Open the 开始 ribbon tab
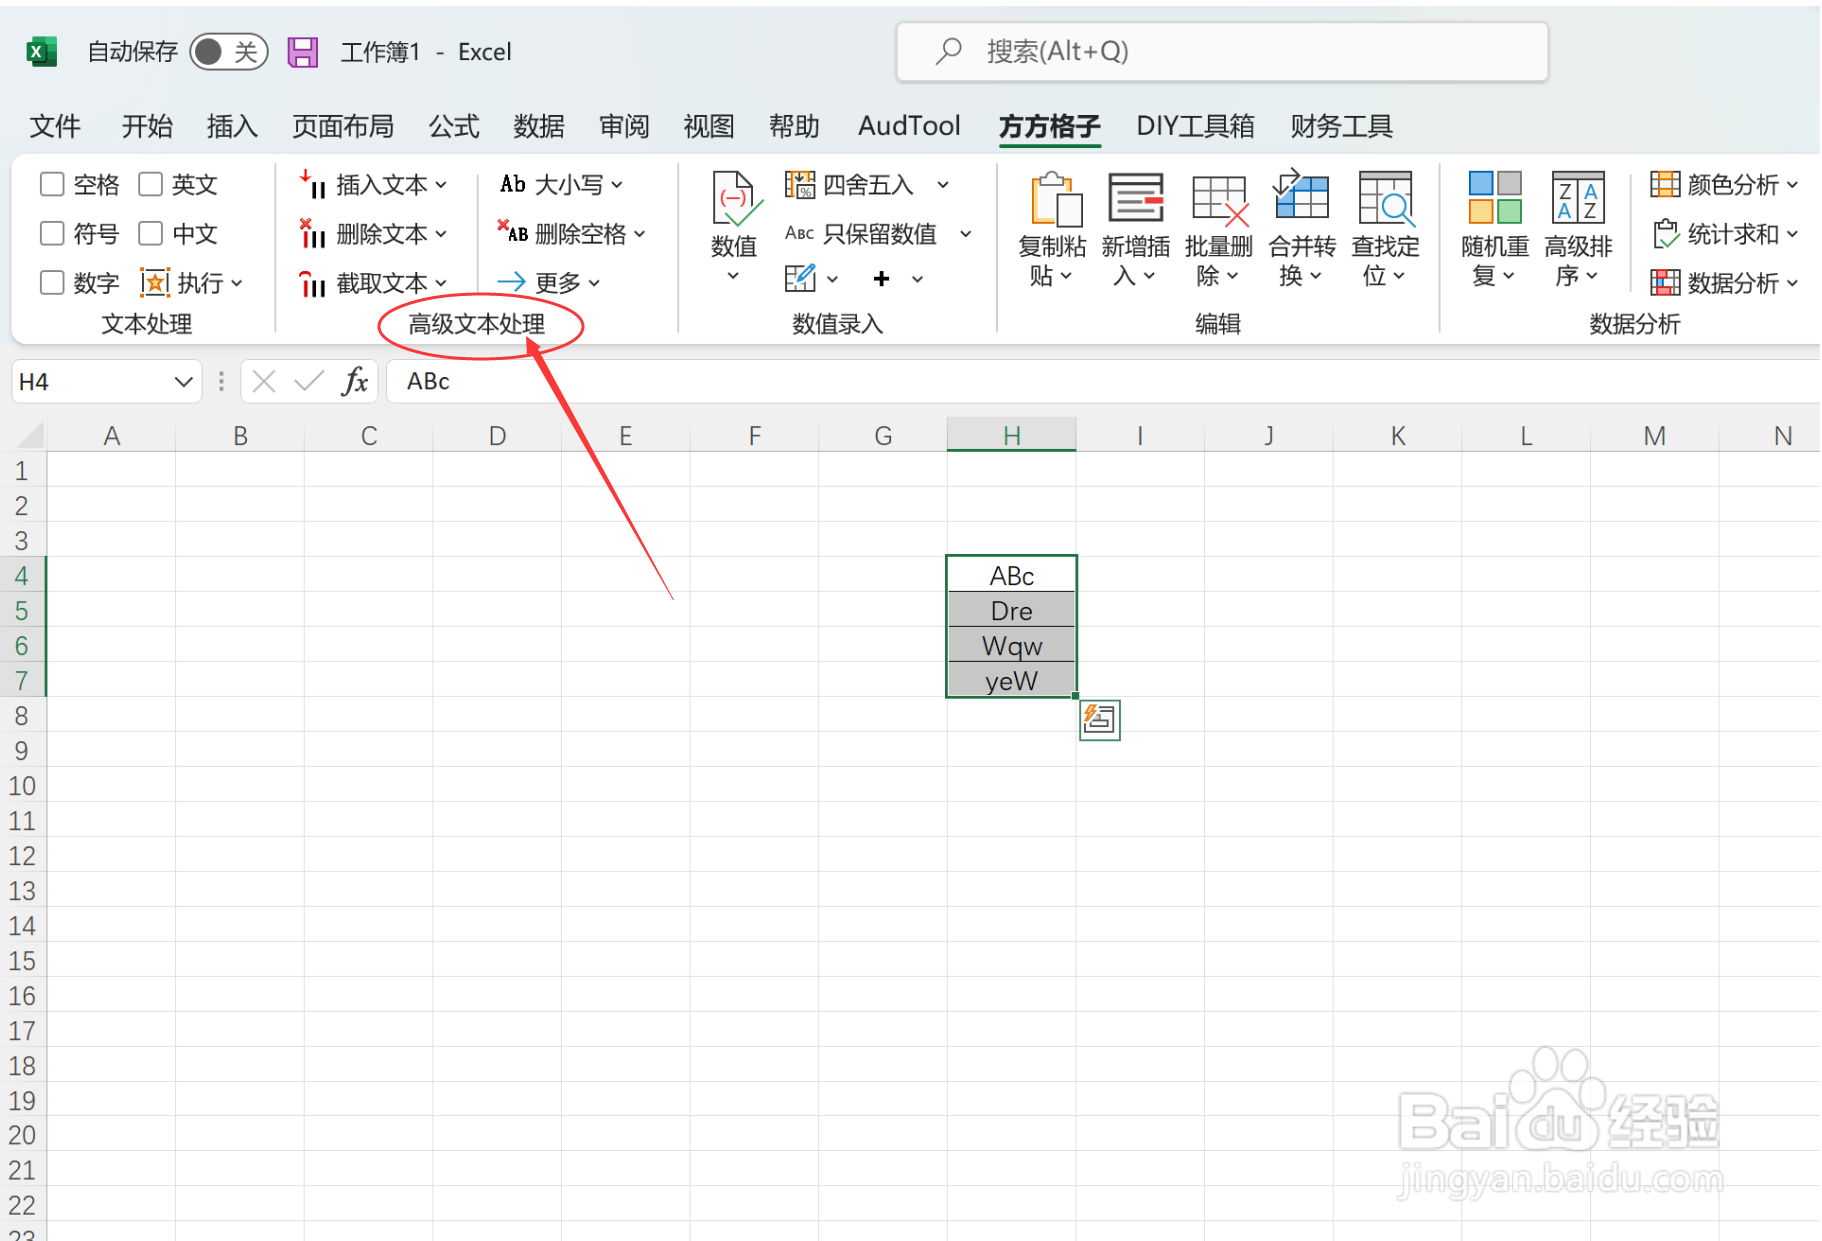The height and width of the screenshot is (1241, 1822). click(x=147, y=126)
